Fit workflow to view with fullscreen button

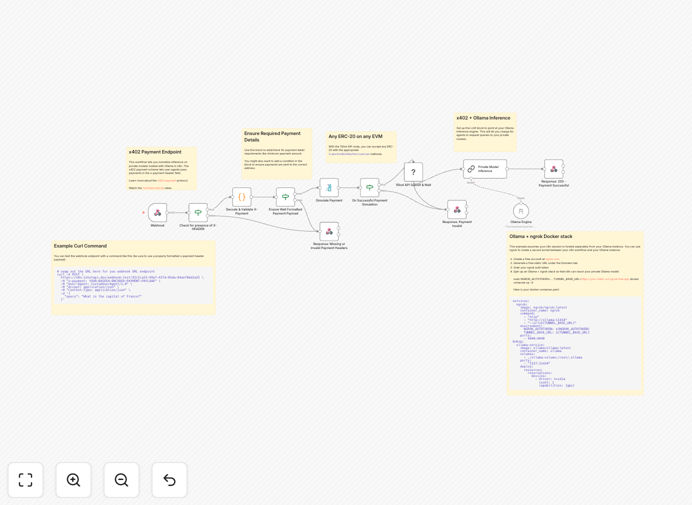point(26,480)
